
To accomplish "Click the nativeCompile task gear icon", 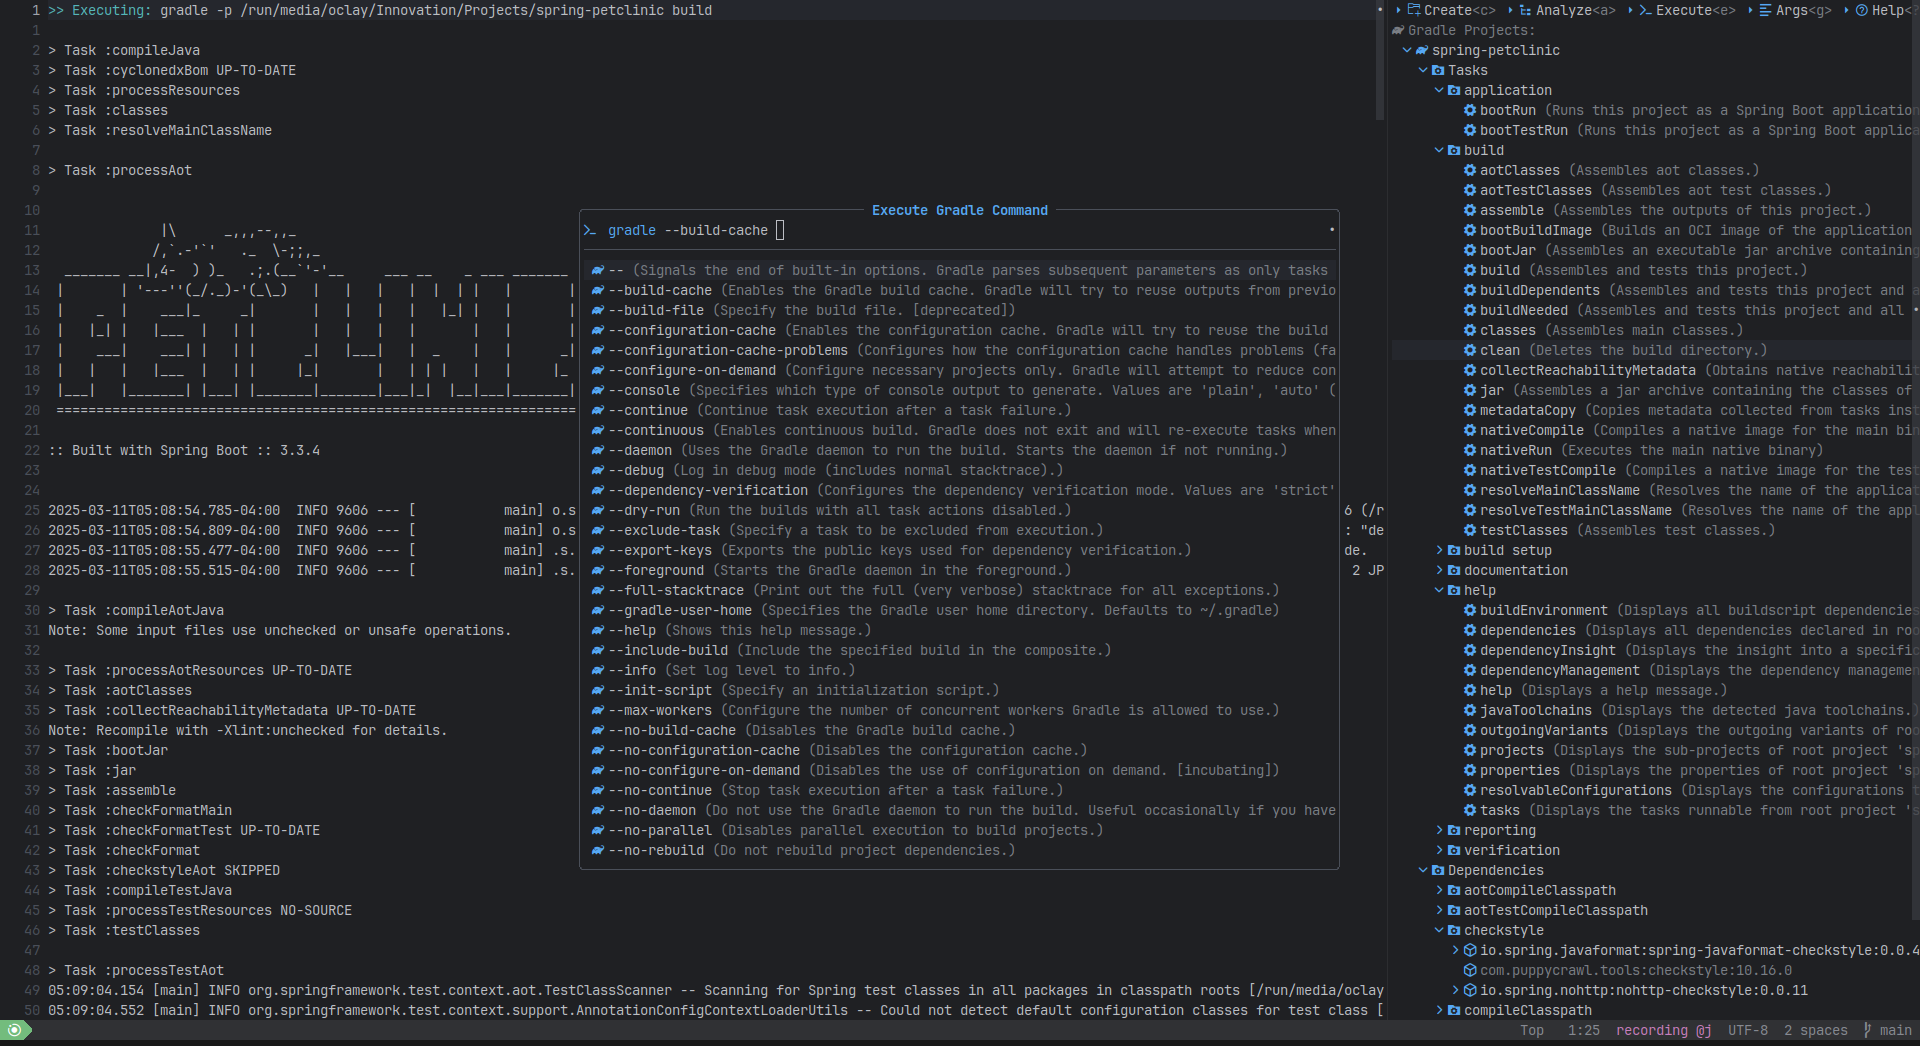I will click(1470, 430).
